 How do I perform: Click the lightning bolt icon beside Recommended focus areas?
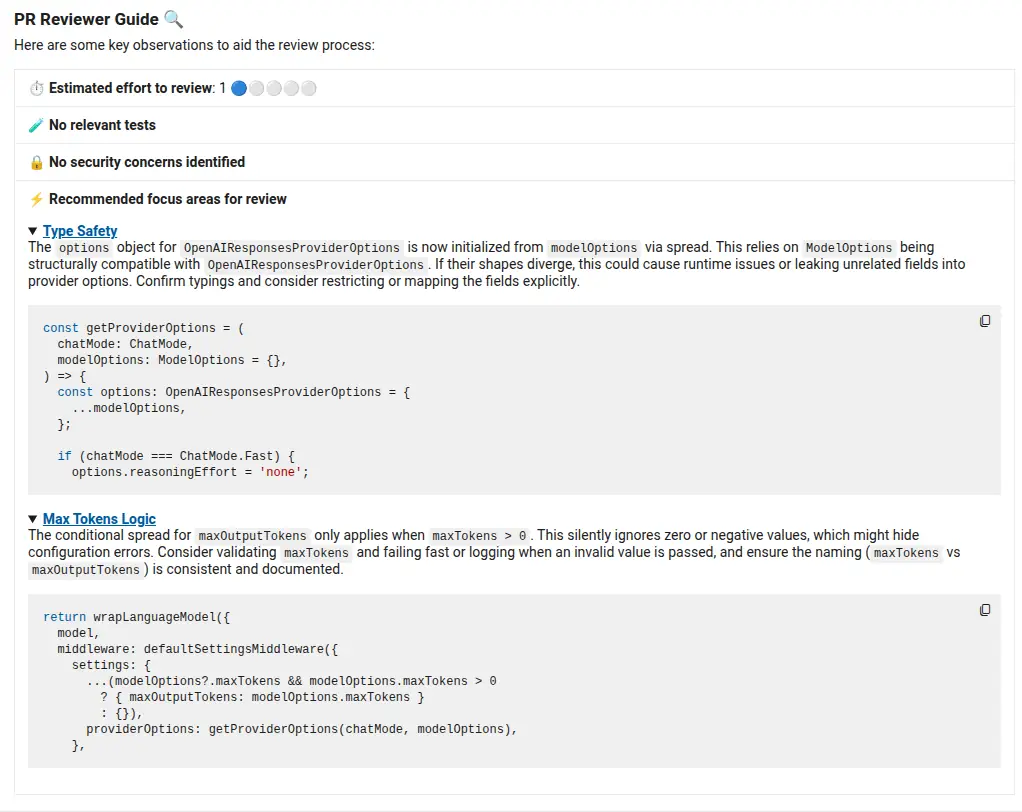[x=36, y=199]
